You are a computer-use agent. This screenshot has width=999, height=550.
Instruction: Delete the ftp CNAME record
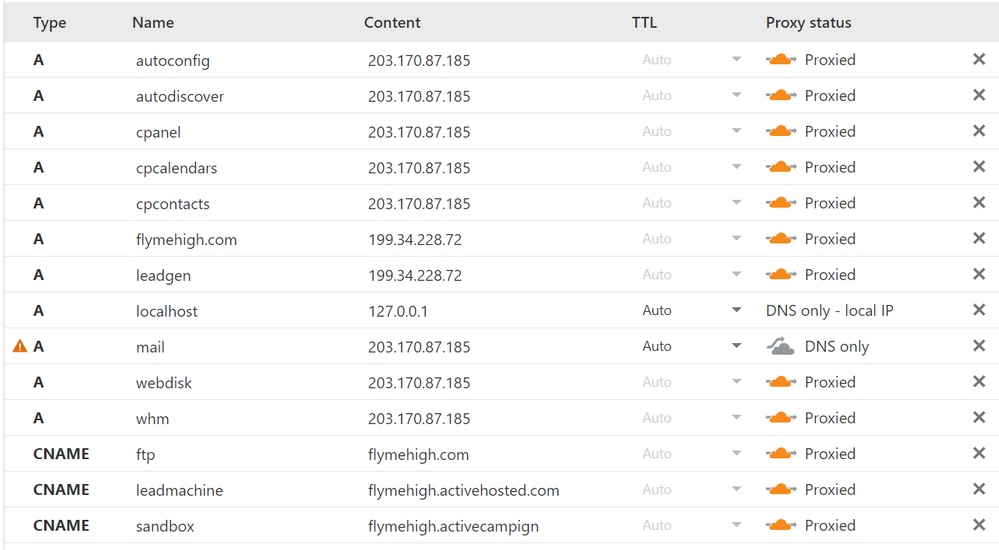[x=979, y=454]
